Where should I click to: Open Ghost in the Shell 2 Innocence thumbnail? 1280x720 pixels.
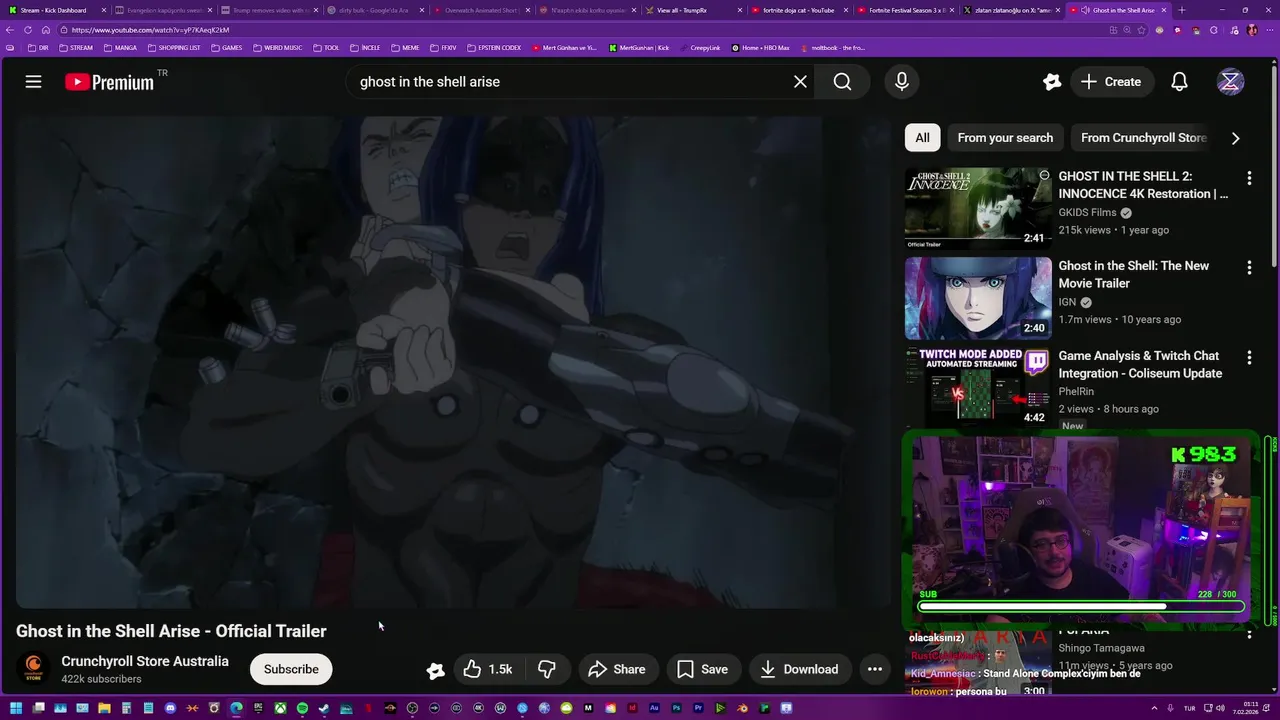[x=978, y=208]
